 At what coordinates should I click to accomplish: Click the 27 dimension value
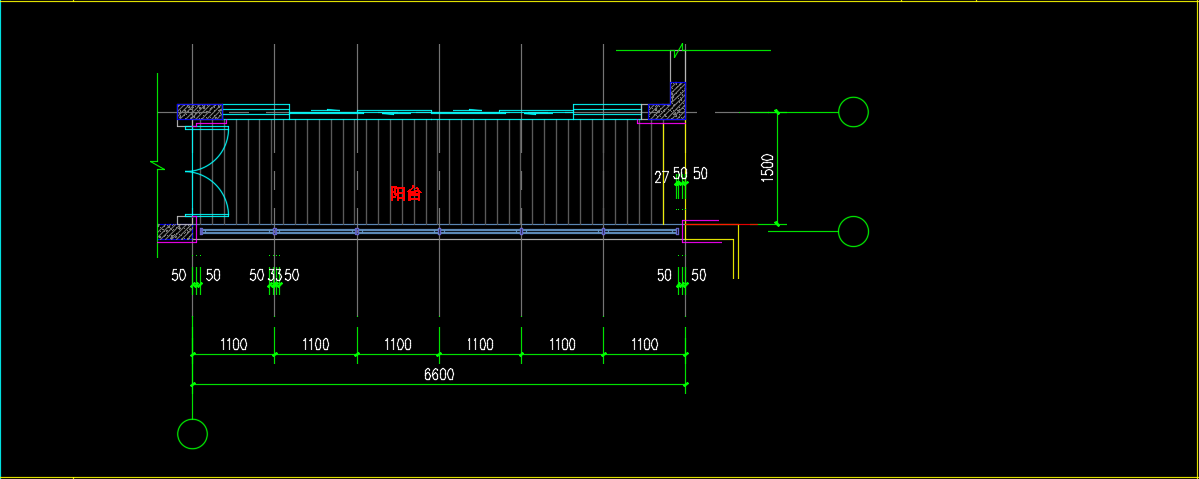[x=662, y=178]
